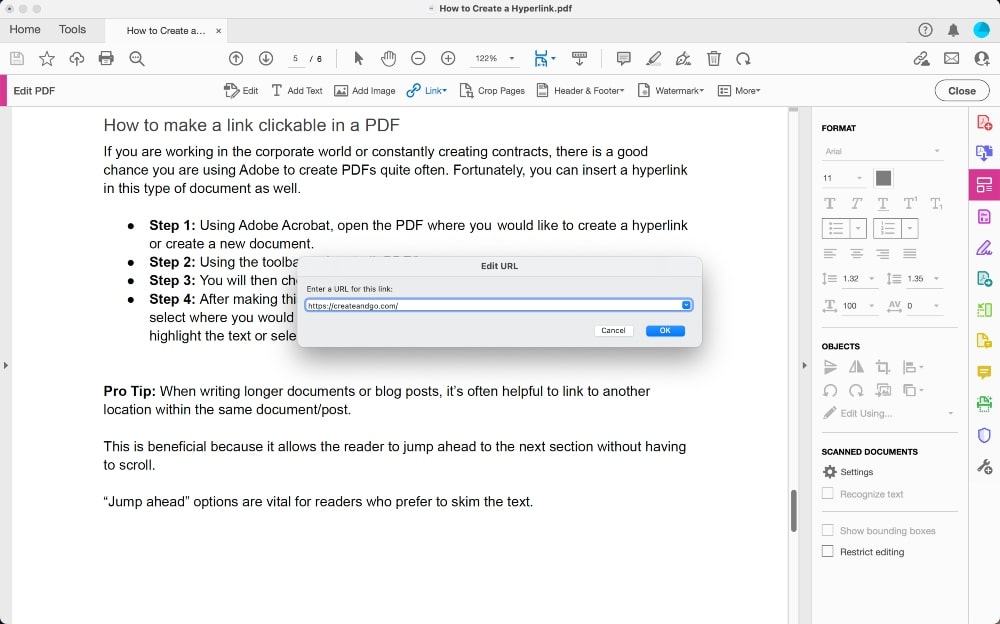The width and height of the screenshot is (1000, 624).
Task: Open Scanned Documents Settings
Action: pyautogui.click(x=829, y=472)
